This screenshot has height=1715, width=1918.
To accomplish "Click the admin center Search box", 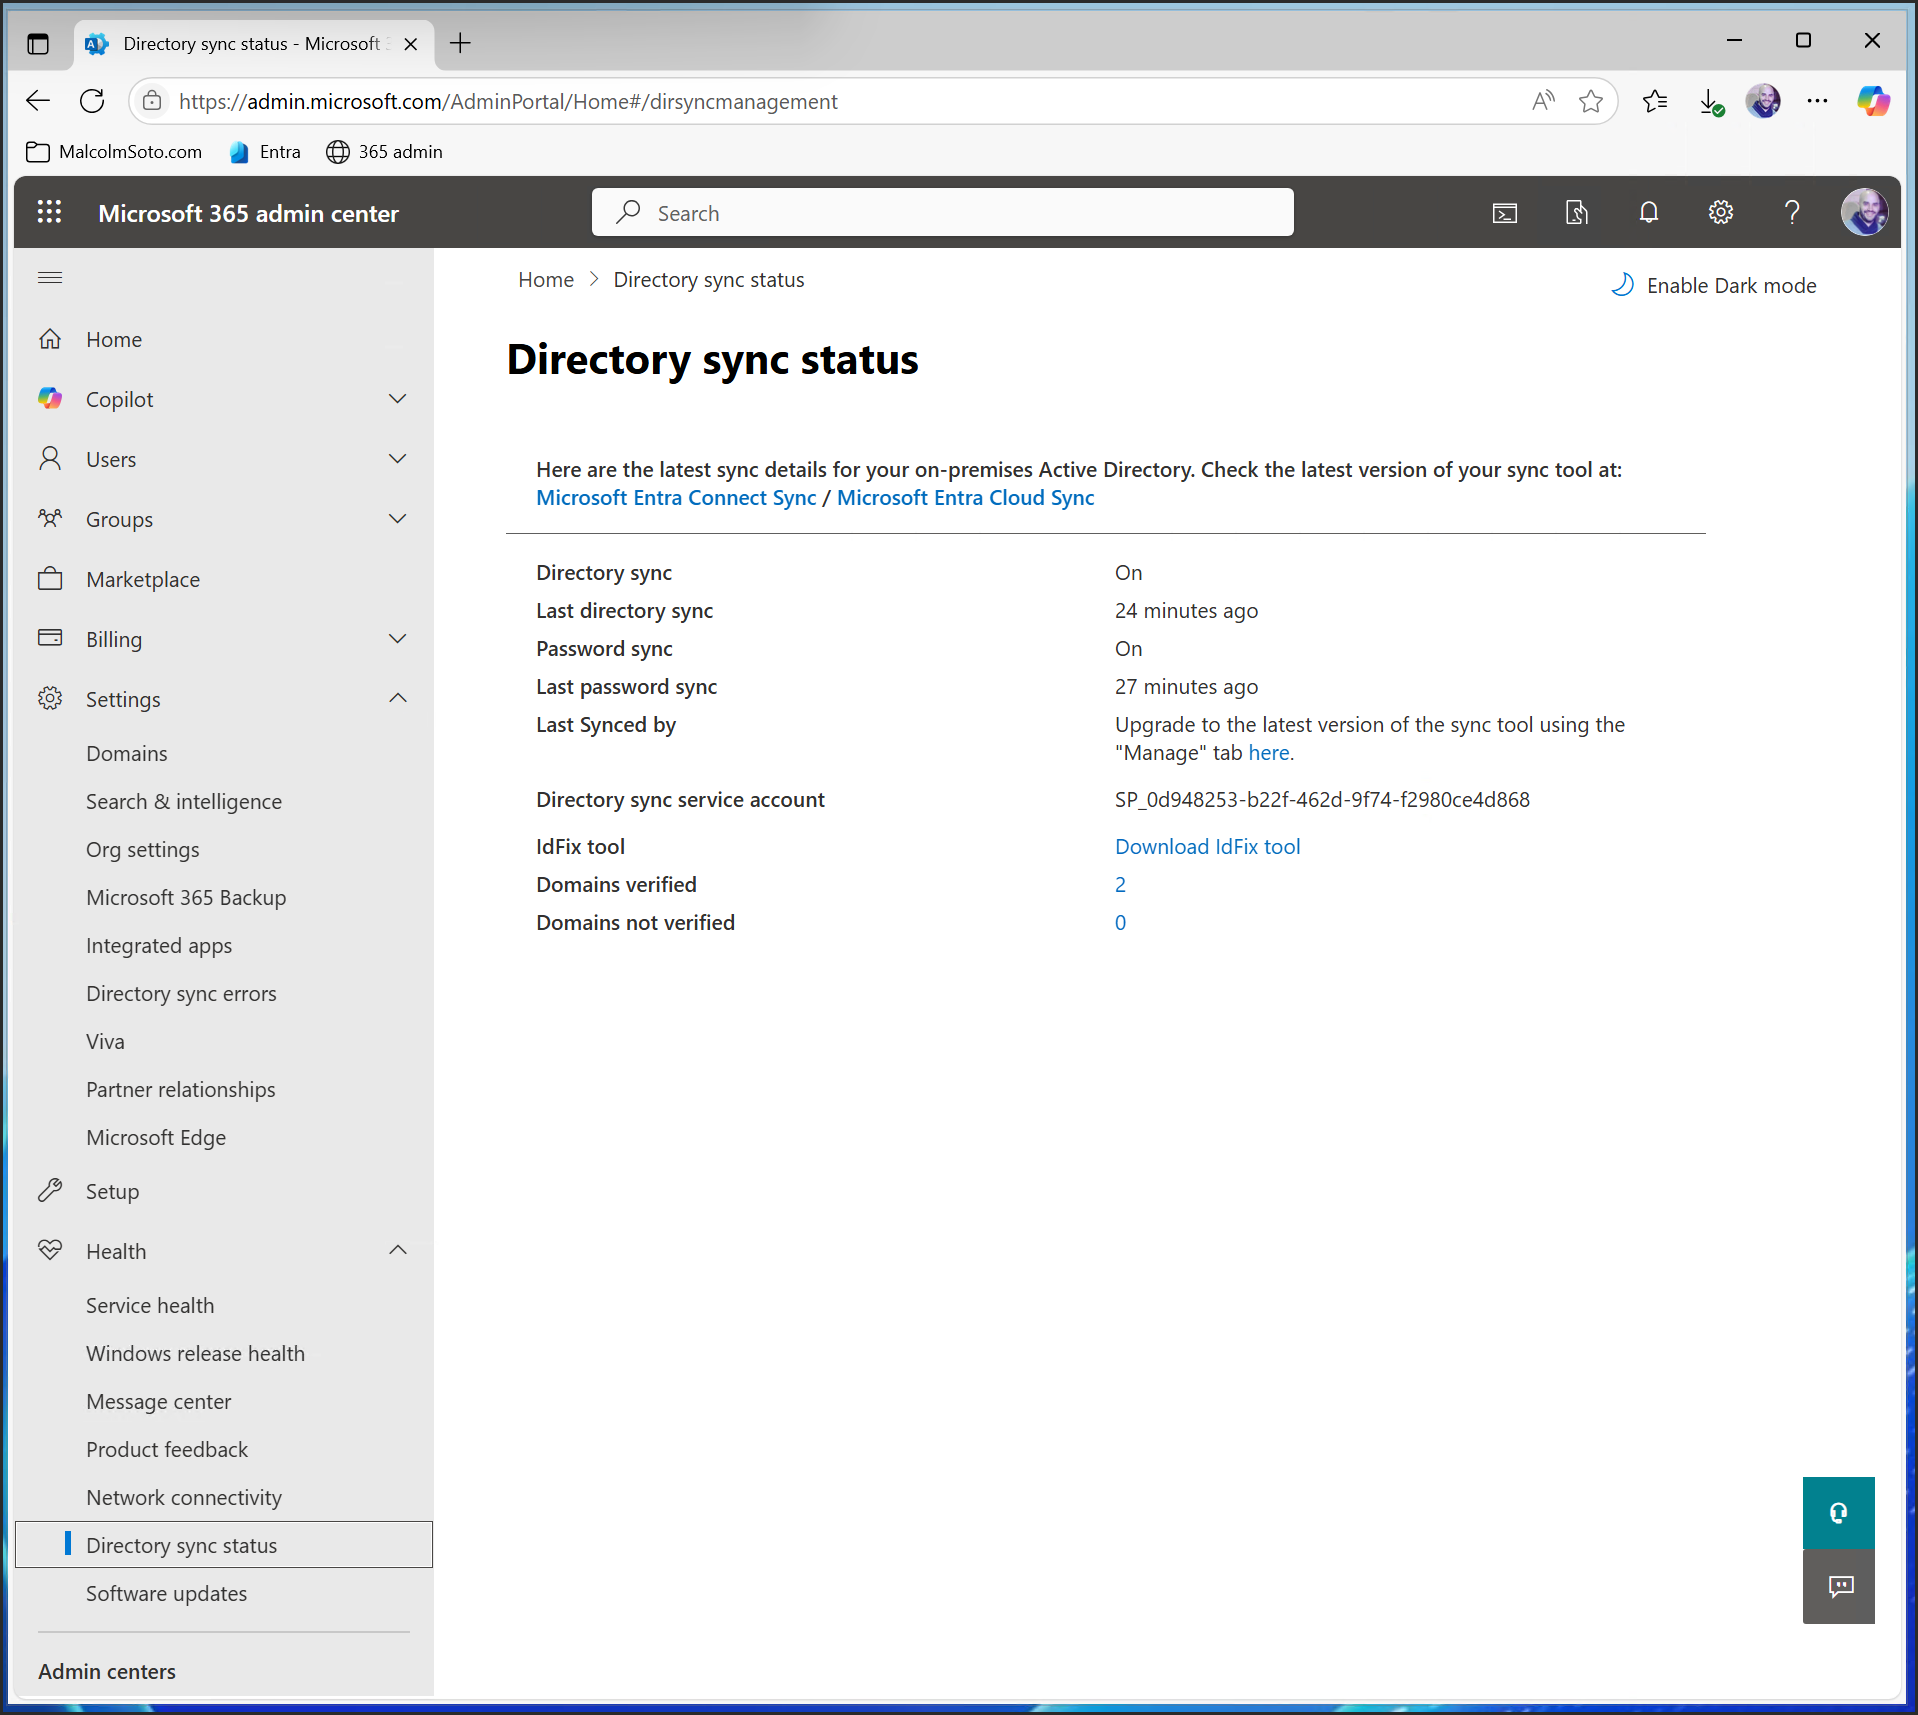I will (x=942, y=213).
